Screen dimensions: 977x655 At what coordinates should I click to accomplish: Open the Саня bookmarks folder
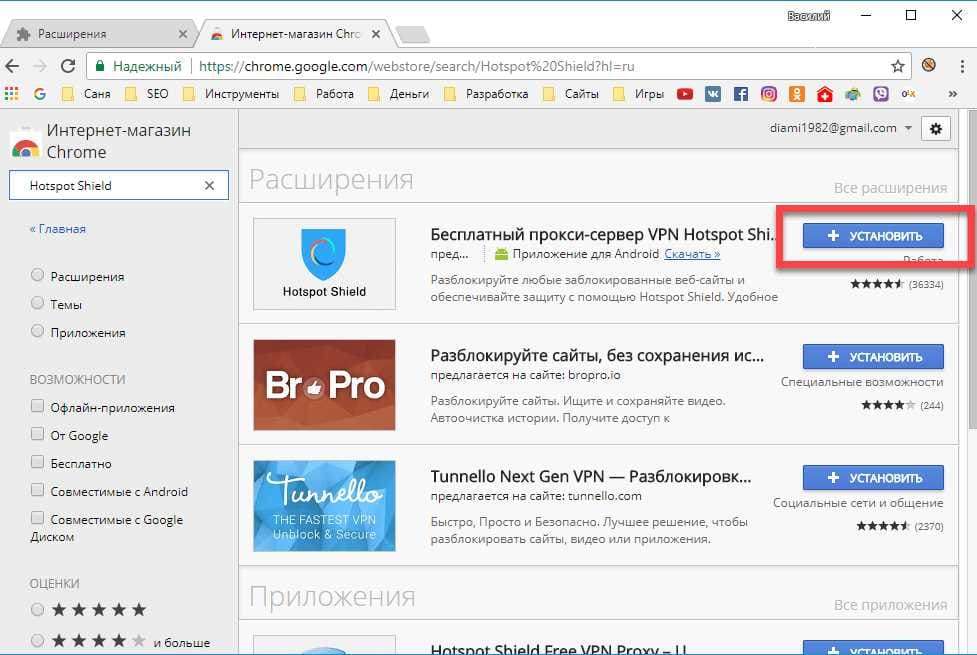(x=87, y=94)
